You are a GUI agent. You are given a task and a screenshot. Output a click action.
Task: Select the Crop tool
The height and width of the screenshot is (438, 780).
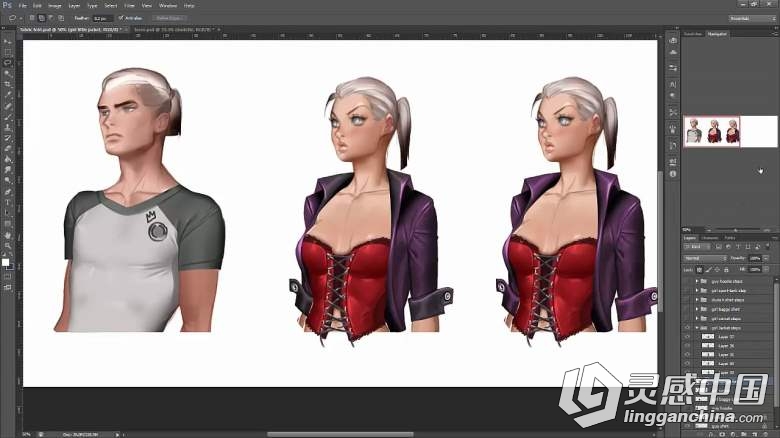[x=7, y=84]
